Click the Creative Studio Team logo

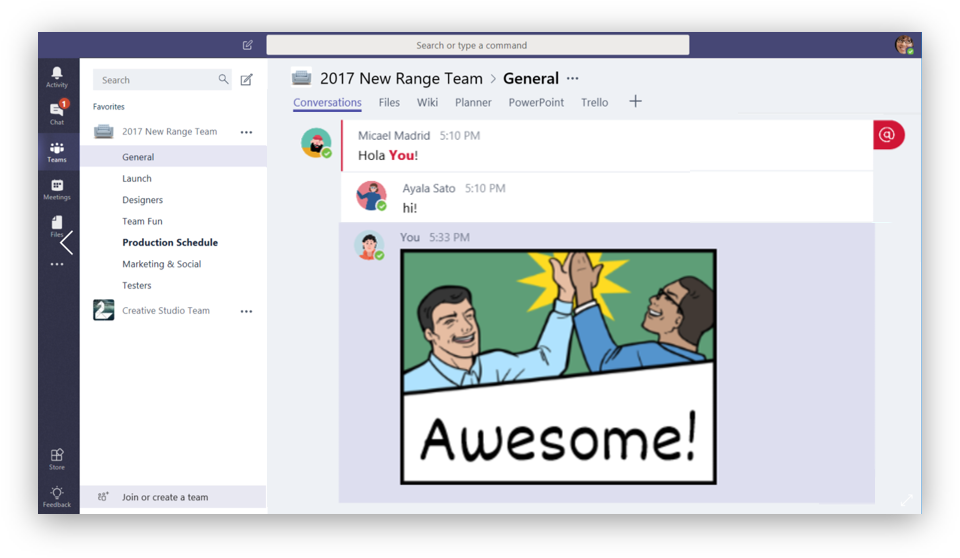(x=103, y=310)
